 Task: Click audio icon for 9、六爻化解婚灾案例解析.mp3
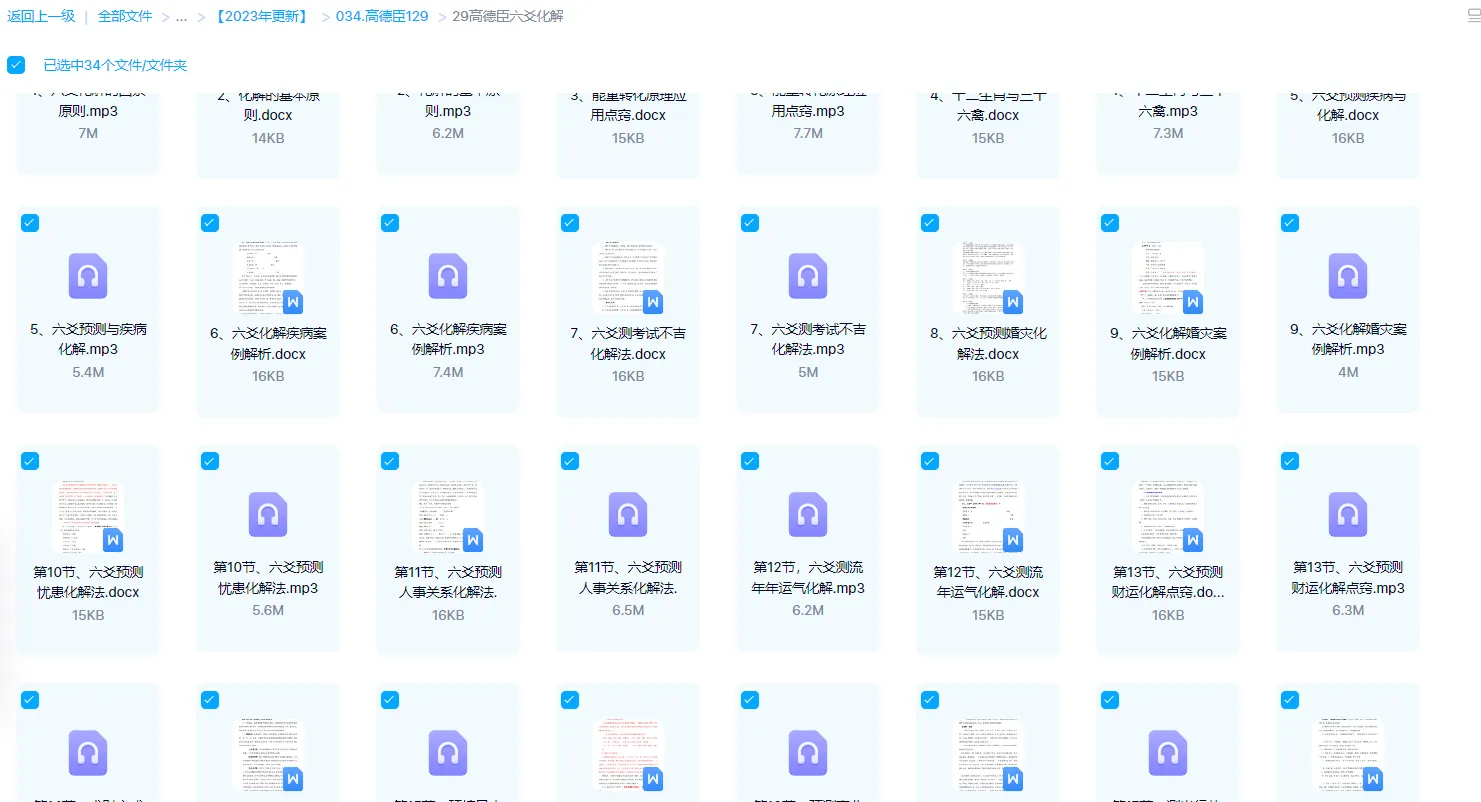tap(1348, 276)
